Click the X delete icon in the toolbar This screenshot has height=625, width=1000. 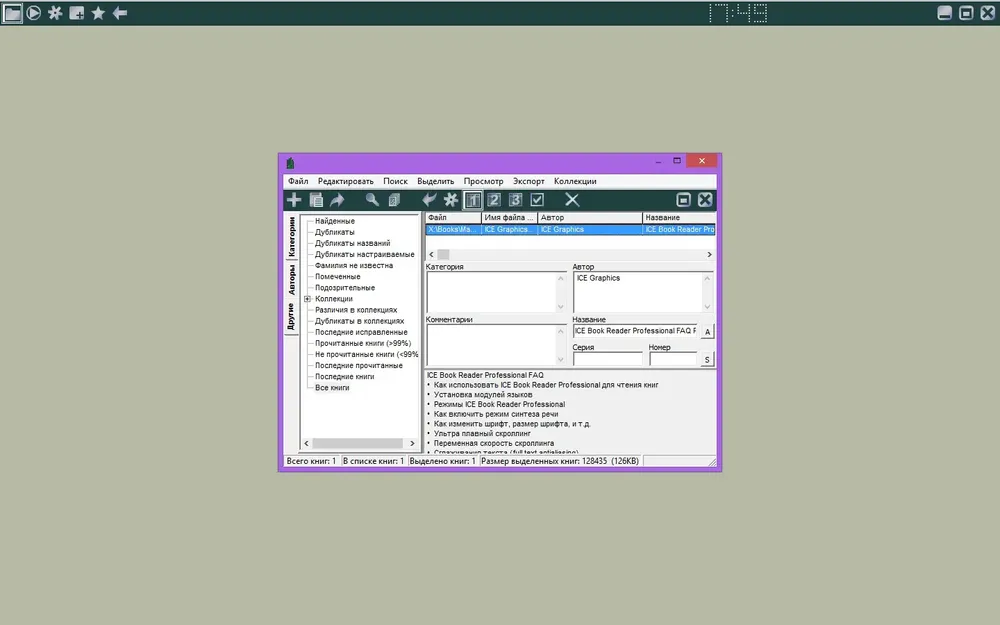point(572,200)
